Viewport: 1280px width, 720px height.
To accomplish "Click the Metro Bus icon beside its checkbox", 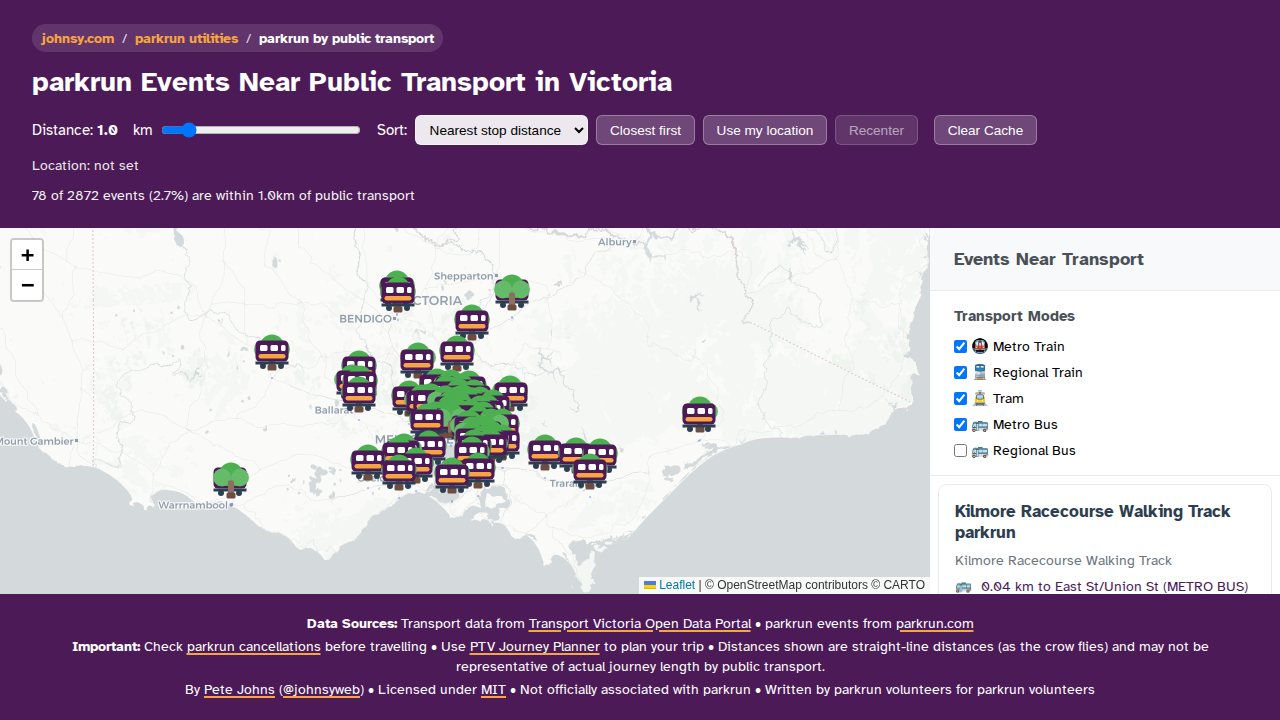I will (981, 424).
